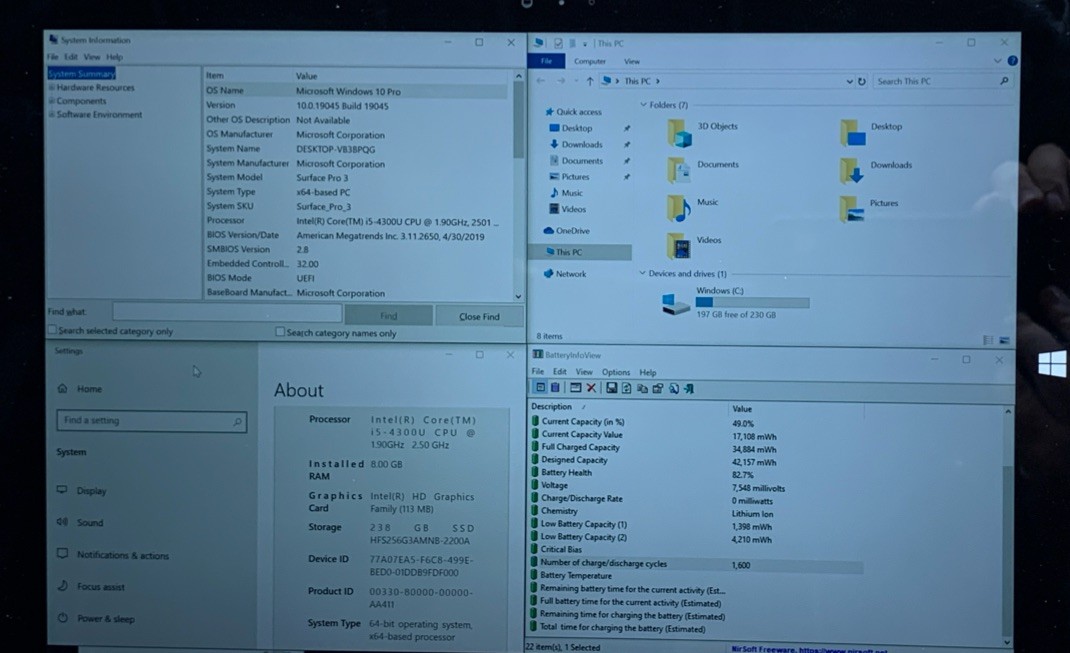The image size is (1070, 653).
Task: Expand the File Explorer ribbon chevron
Action: point(998,61)
